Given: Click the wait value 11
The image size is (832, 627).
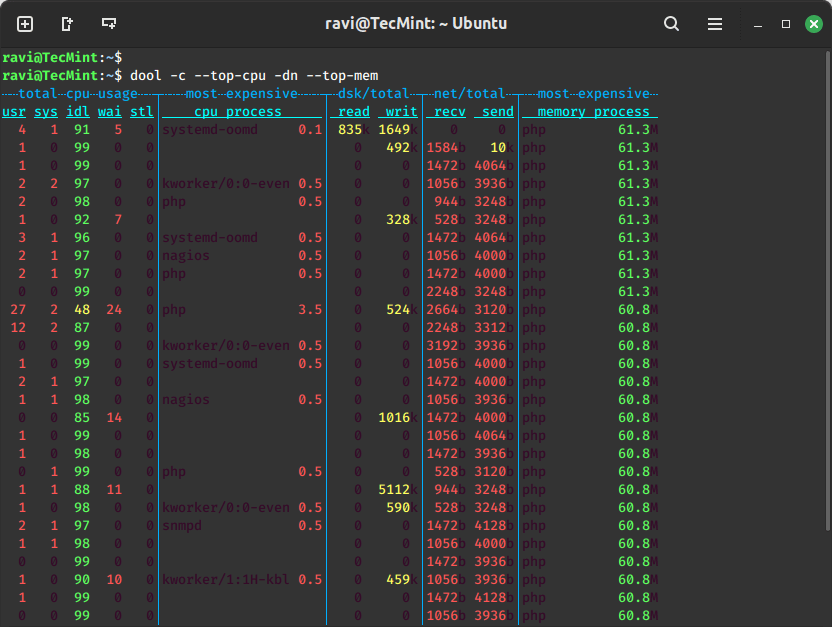Looking at the screenshot, I should pos(114,489).
